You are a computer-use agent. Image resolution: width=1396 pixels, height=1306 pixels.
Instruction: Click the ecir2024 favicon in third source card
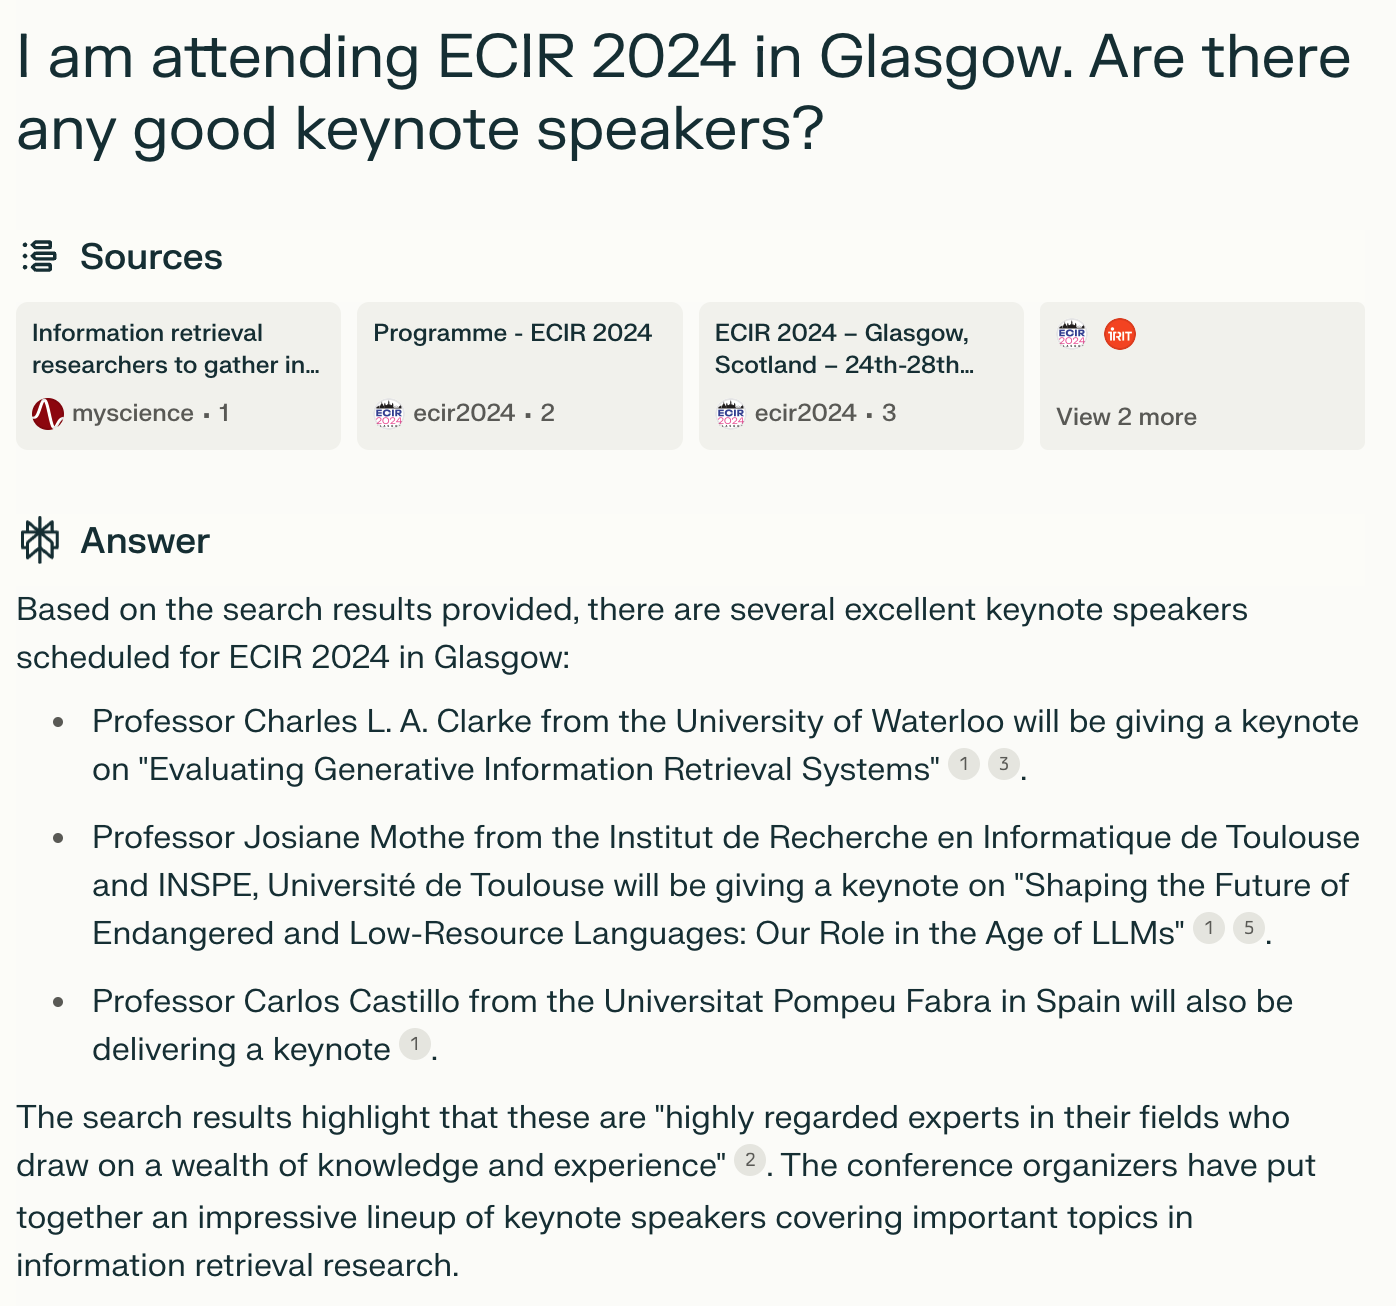point(731,413)
